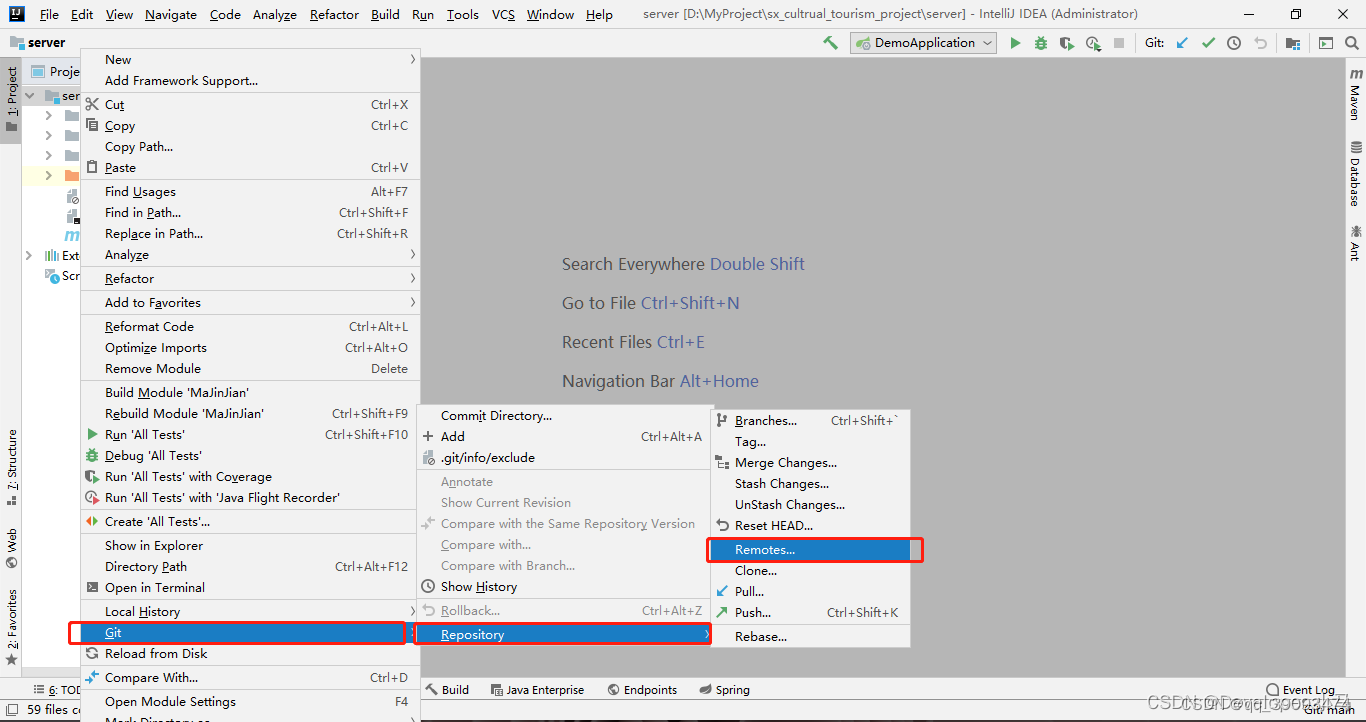Select Show in Explorer

click(250, 546)
